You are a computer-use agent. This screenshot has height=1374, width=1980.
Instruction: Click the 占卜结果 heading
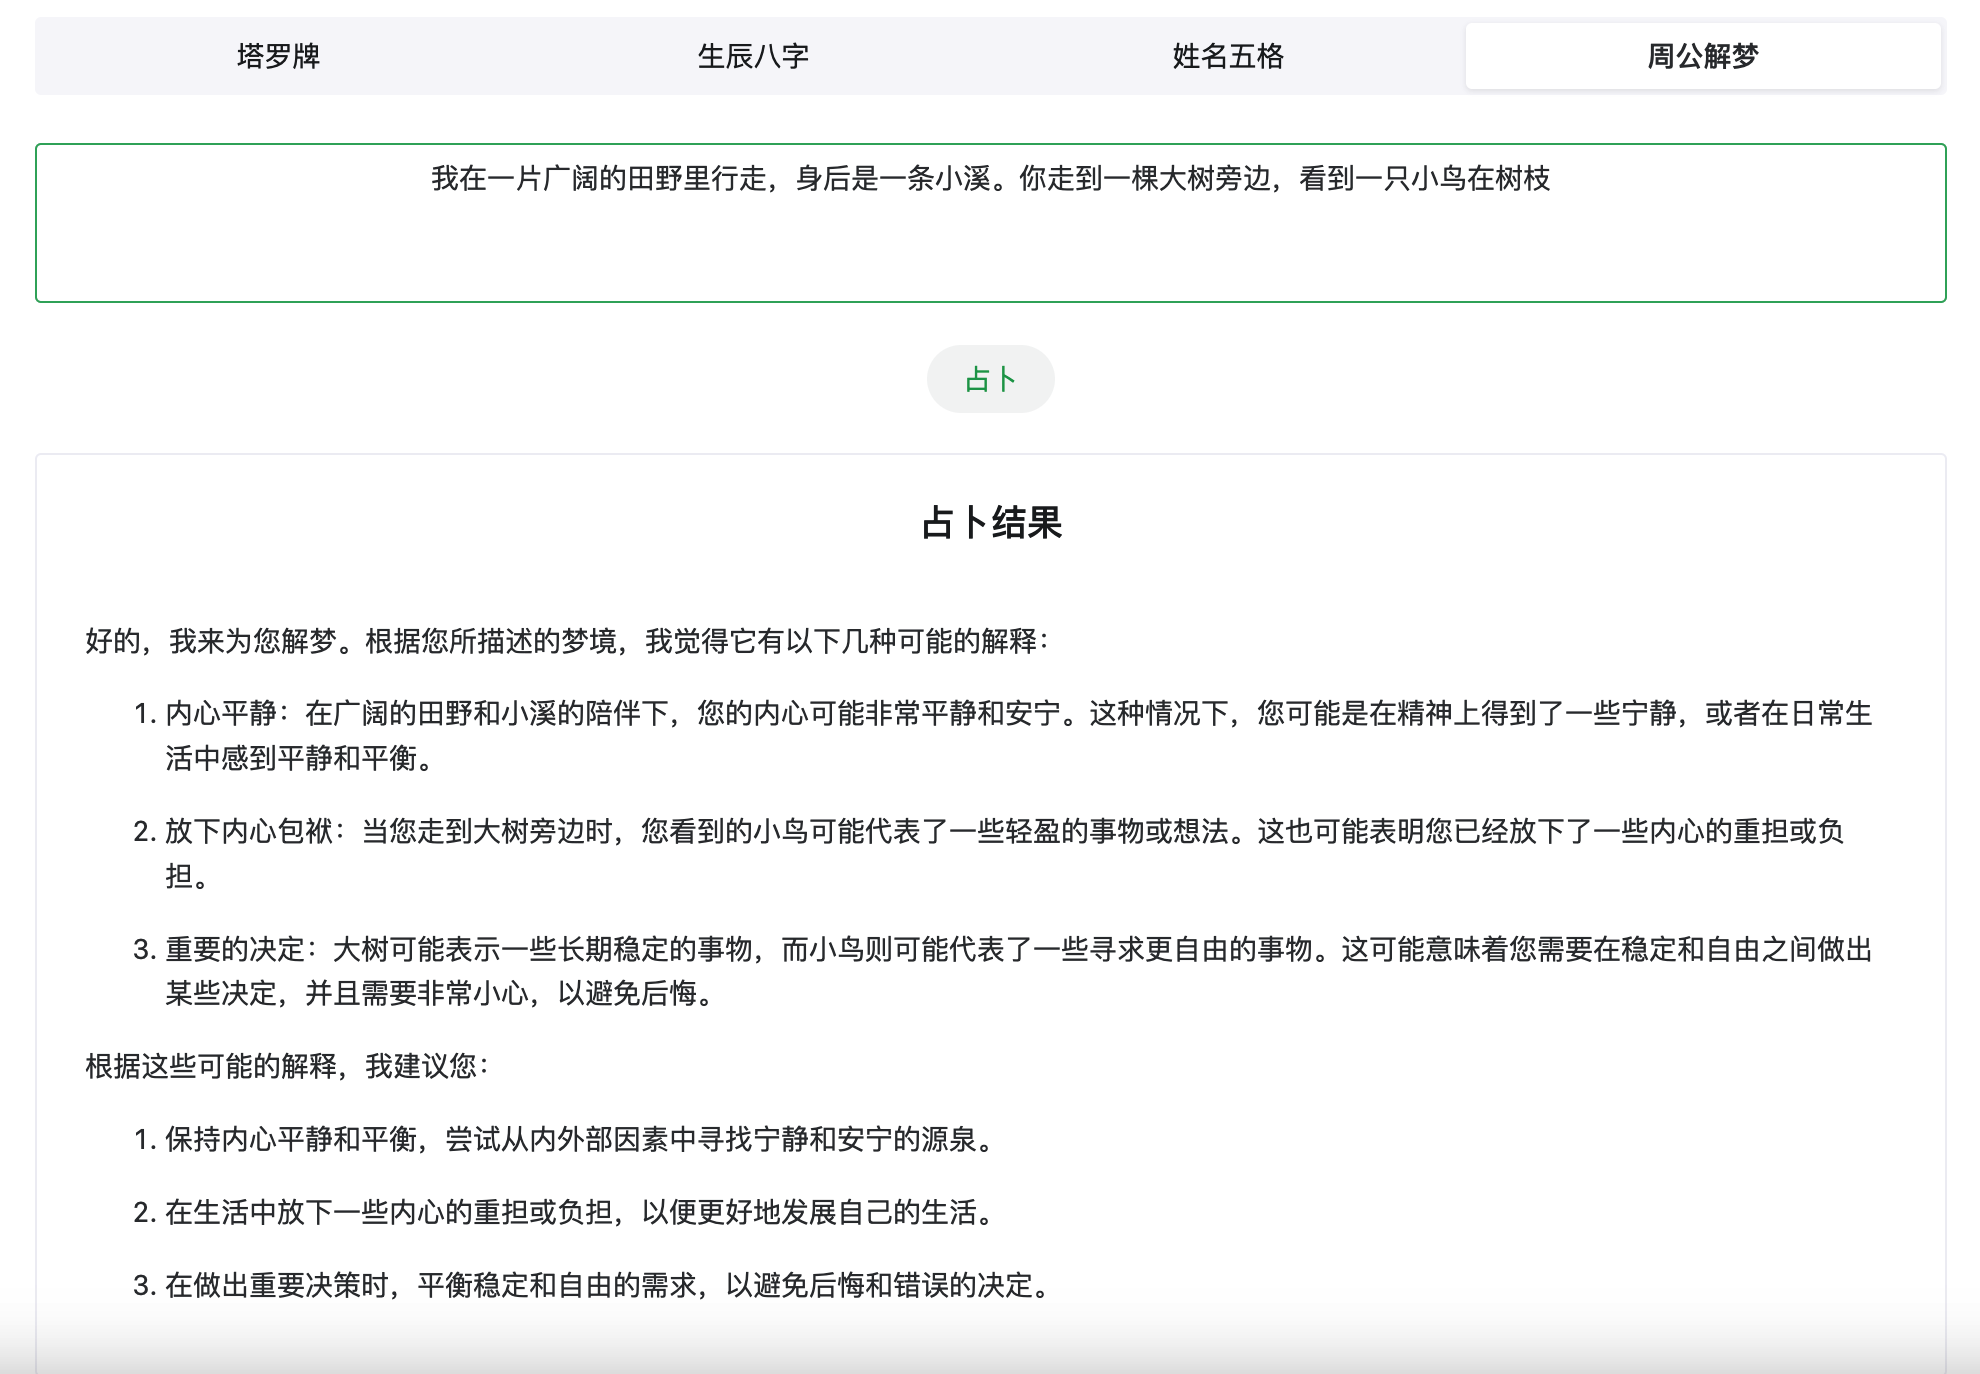coord(990,523)
